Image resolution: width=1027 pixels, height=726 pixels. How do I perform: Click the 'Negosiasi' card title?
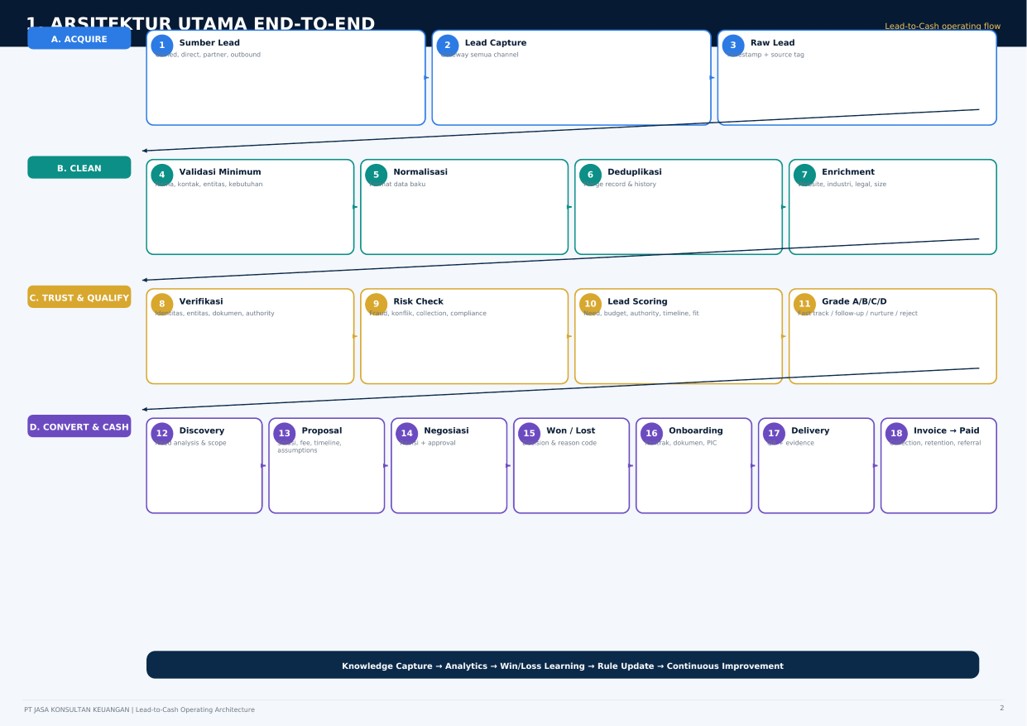coord(446,430)
